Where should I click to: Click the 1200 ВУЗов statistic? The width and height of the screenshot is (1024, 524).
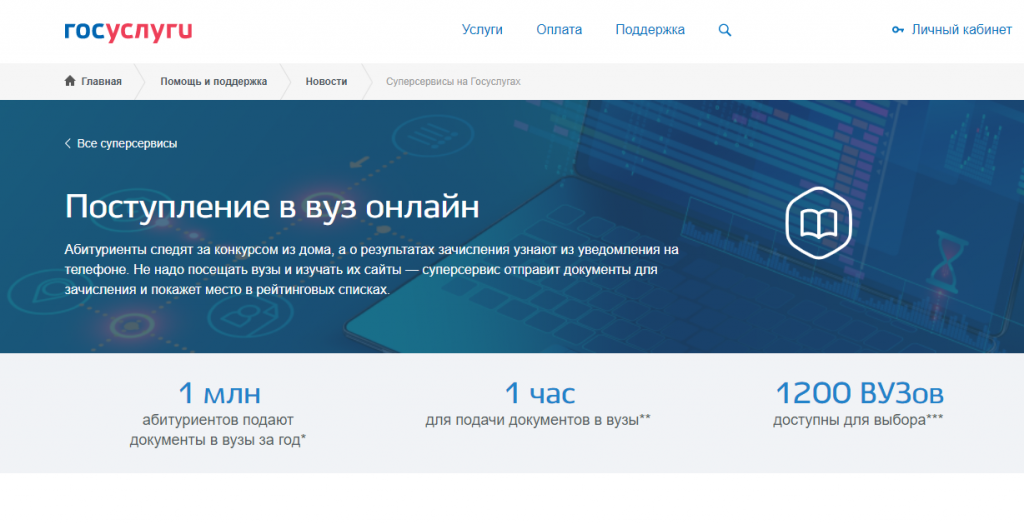tap(858, 393)
